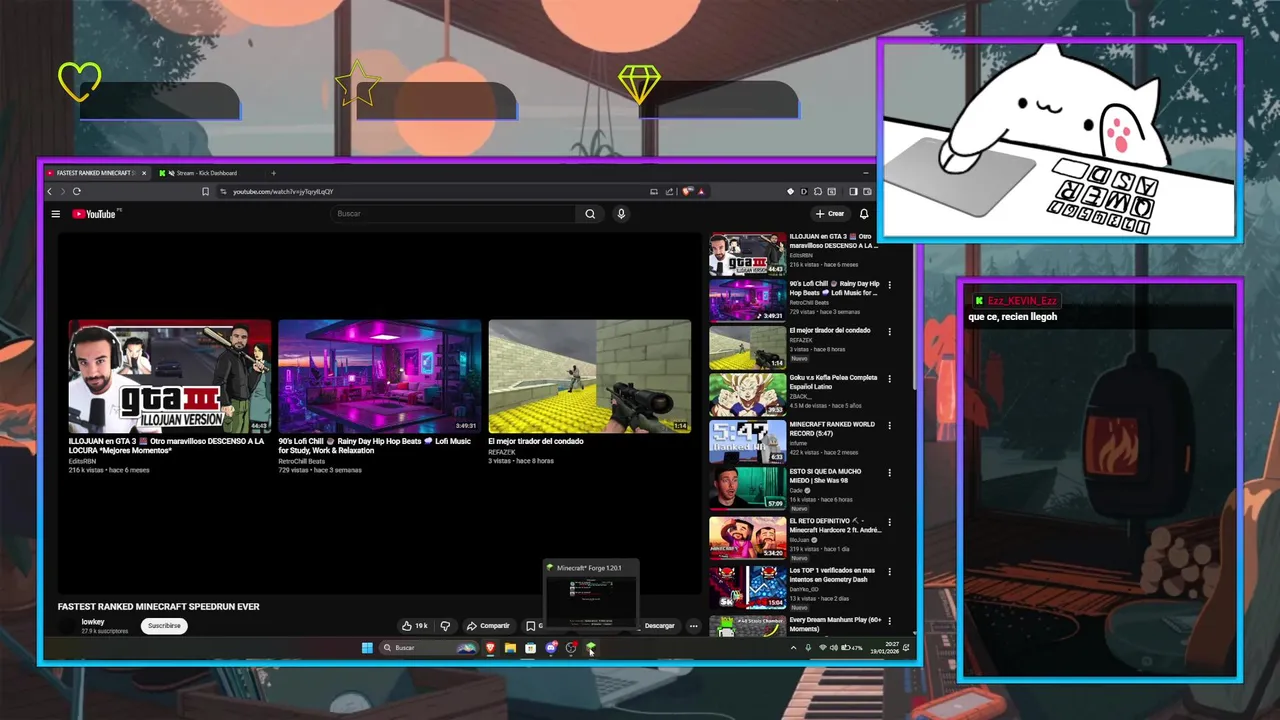Dislike the video with thumbs down

coord(445,626)
